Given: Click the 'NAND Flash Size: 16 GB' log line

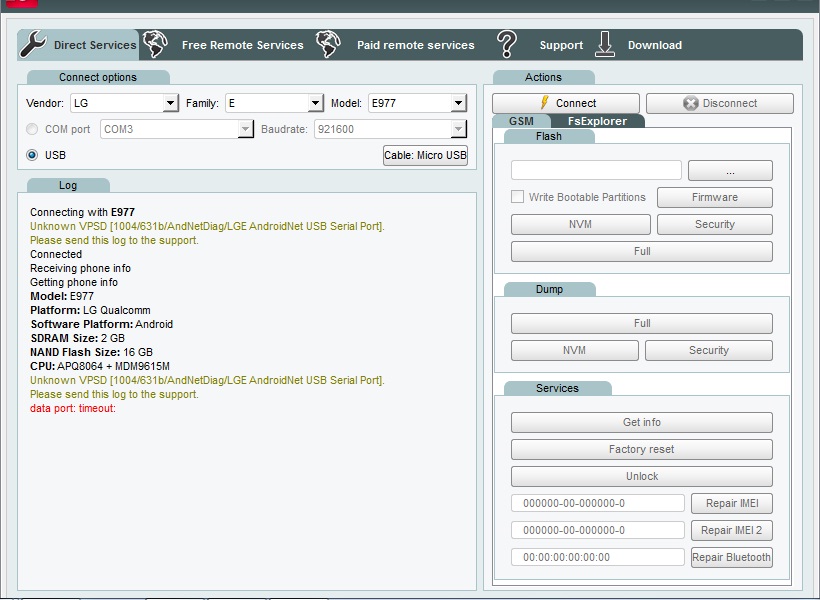Looking at the screenshot, I should 92,352.
